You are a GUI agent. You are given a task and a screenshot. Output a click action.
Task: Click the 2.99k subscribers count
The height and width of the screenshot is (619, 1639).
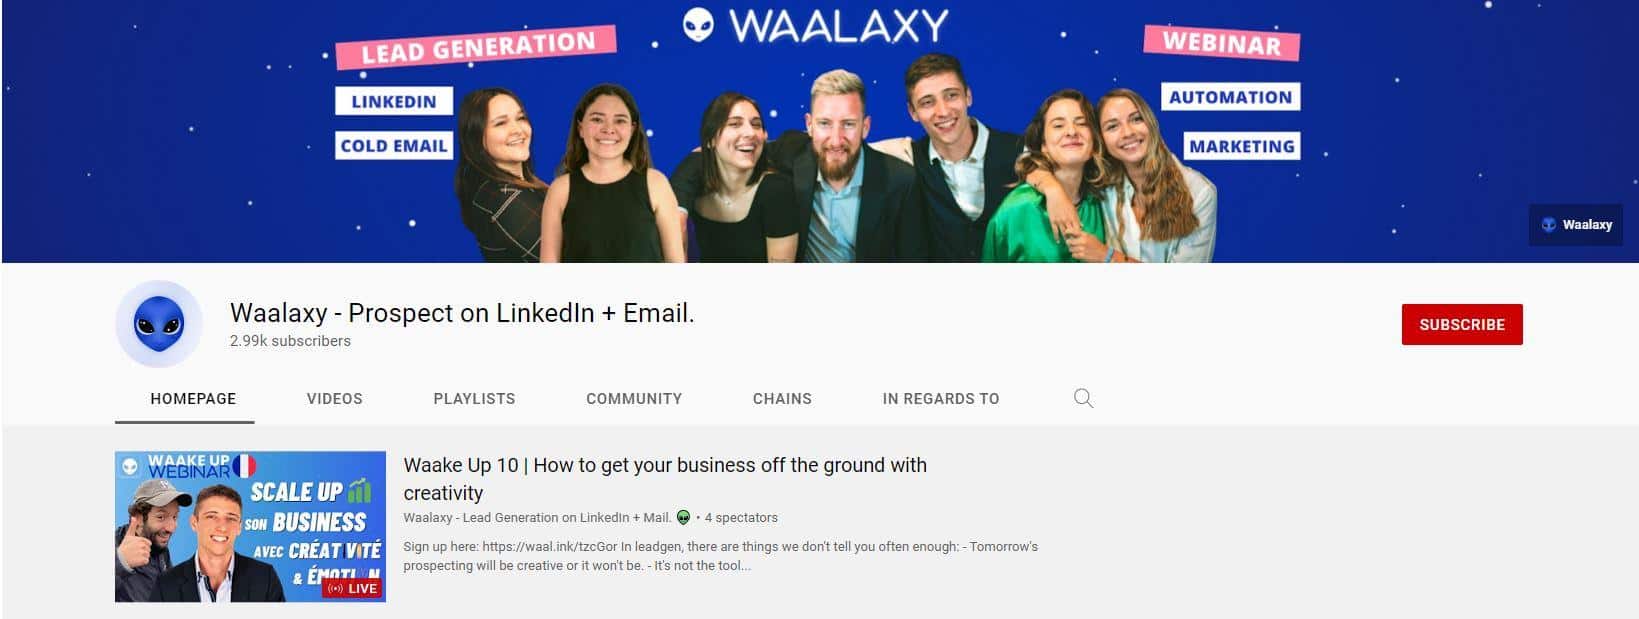click(x=290, y=341)
